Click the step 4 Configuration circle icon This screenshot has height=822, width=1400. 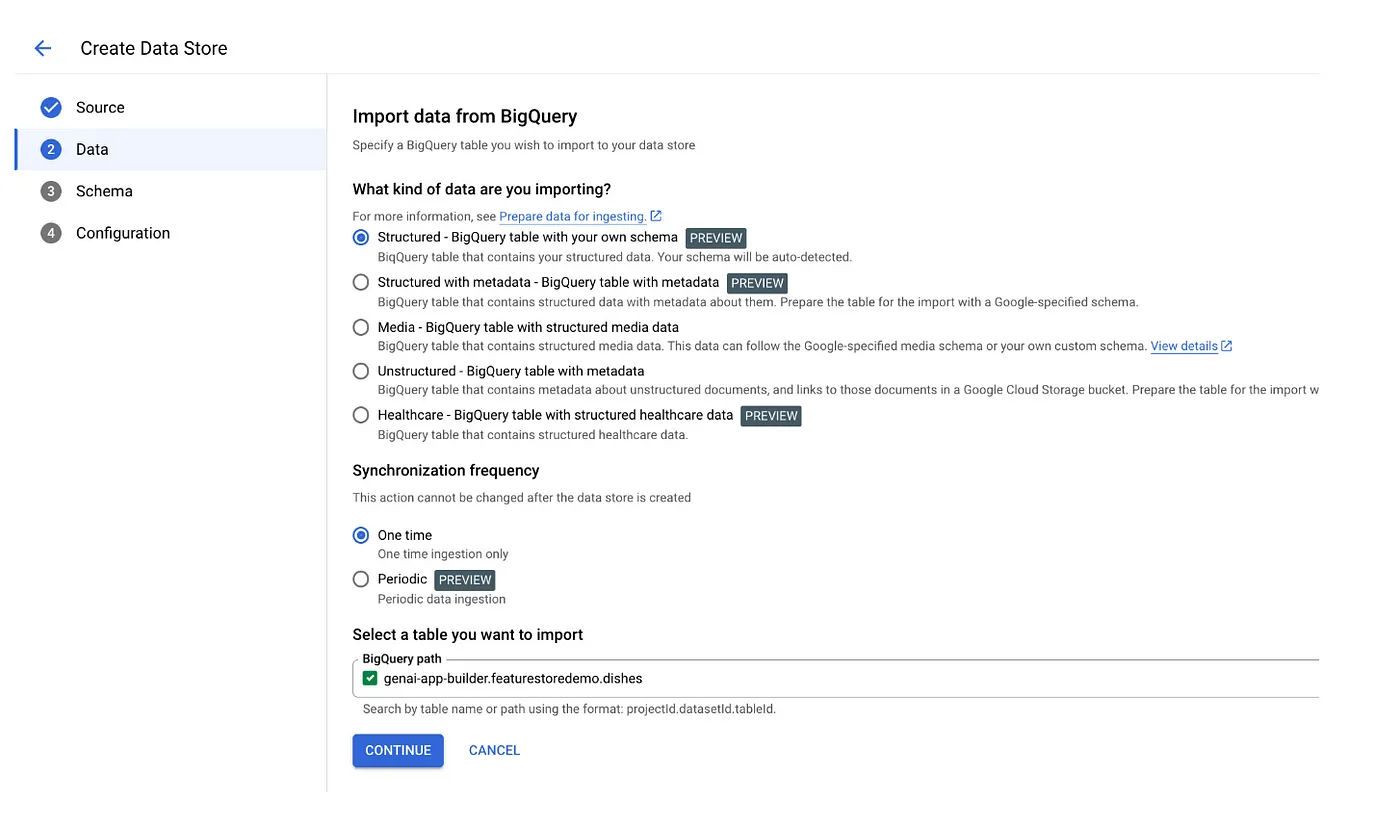pyautogui.click(x=51, y=234)
